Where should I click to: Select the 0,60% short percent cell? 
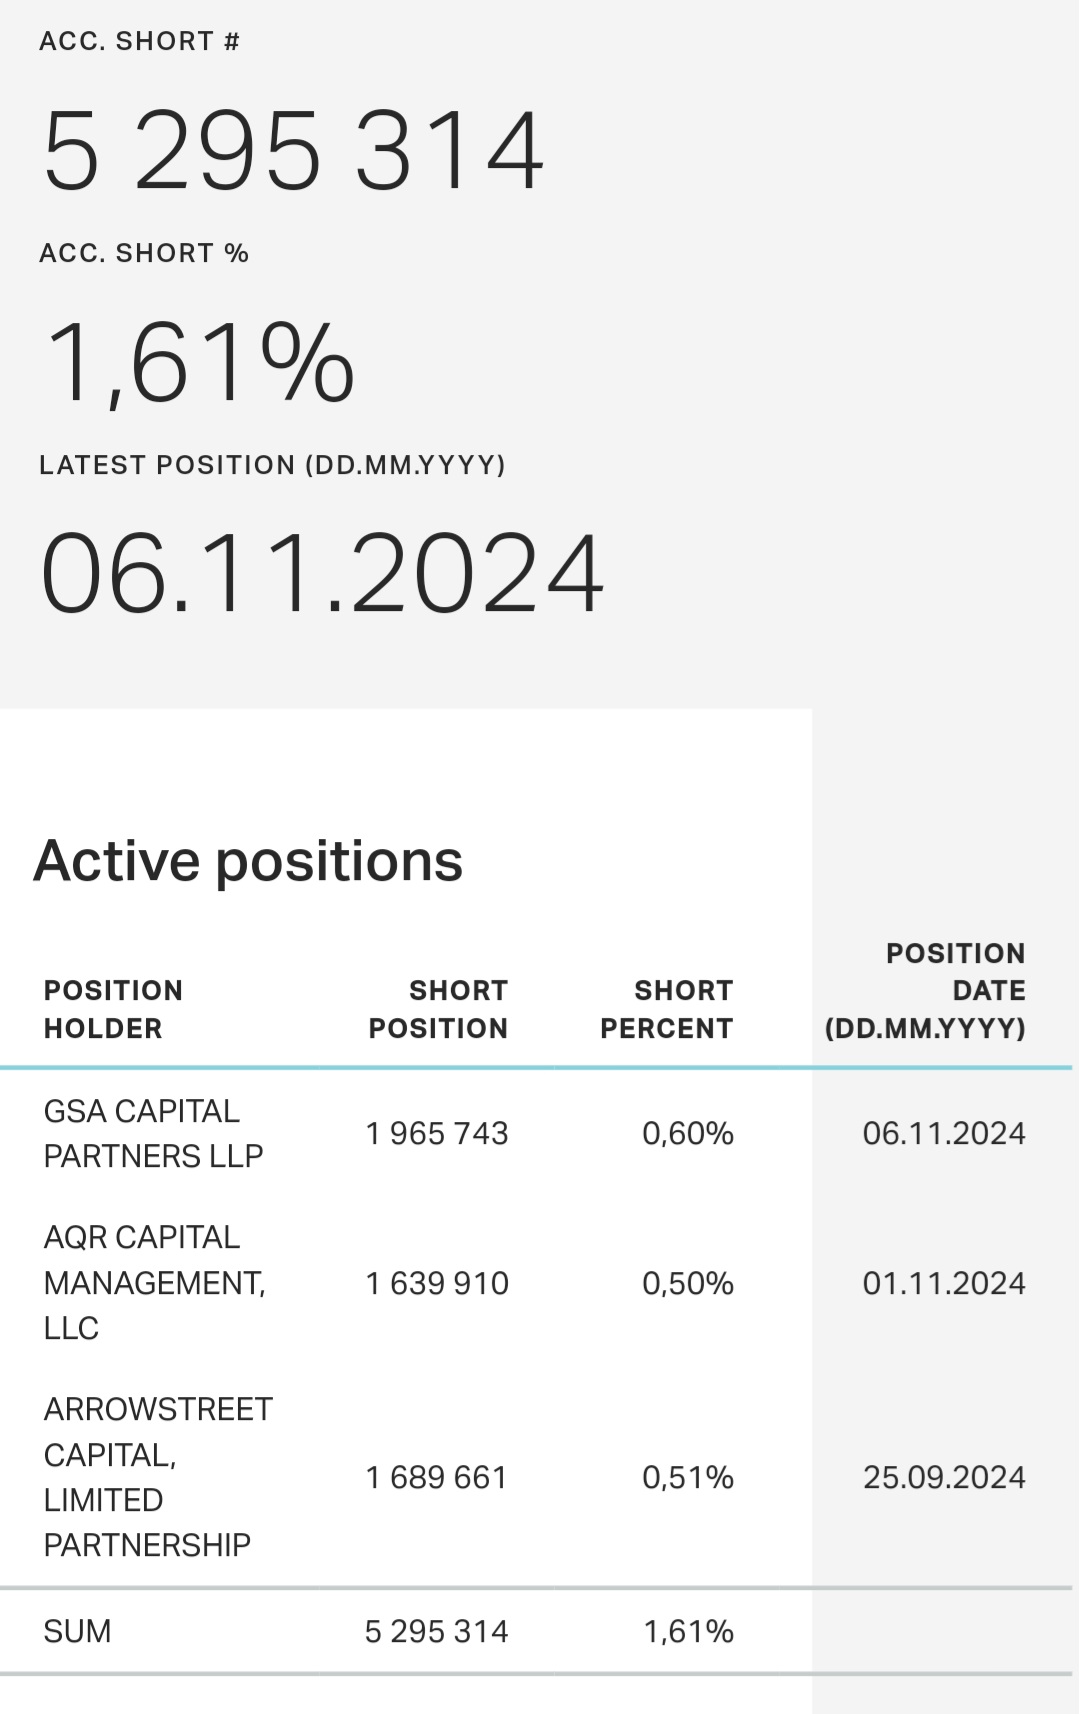tap(688, 1133)
